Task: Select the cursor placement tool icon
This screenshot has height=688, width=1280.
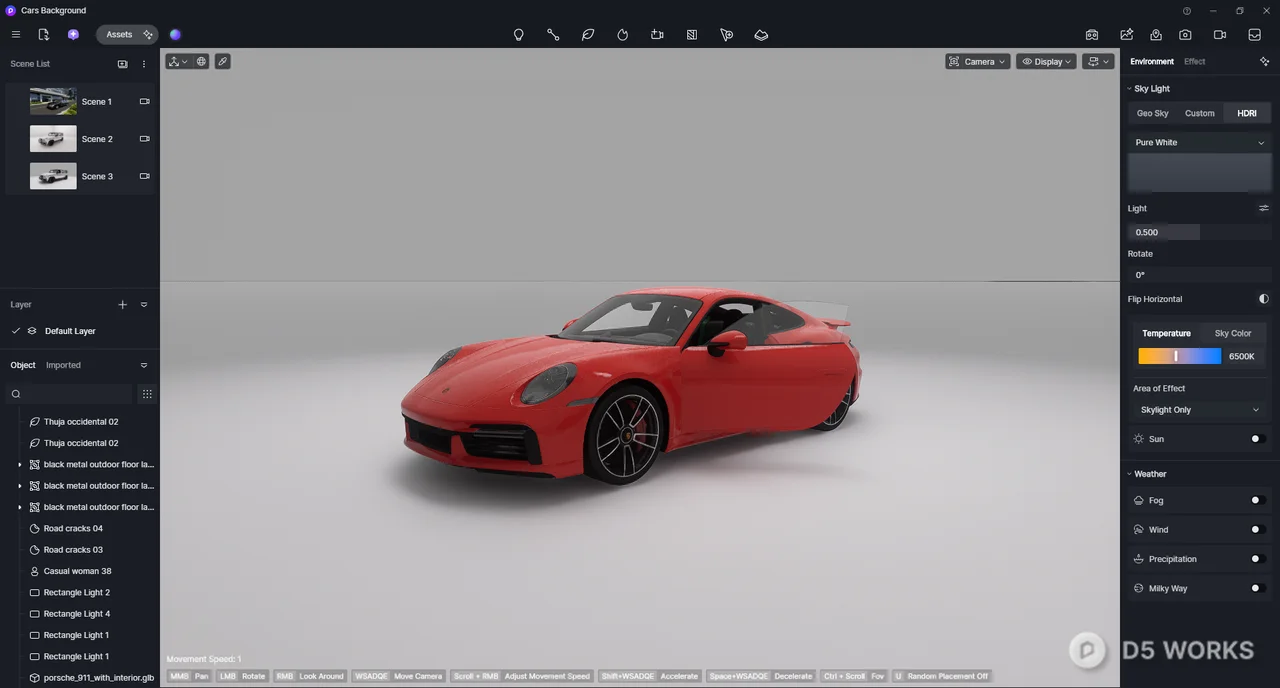Action: [726, 34]
